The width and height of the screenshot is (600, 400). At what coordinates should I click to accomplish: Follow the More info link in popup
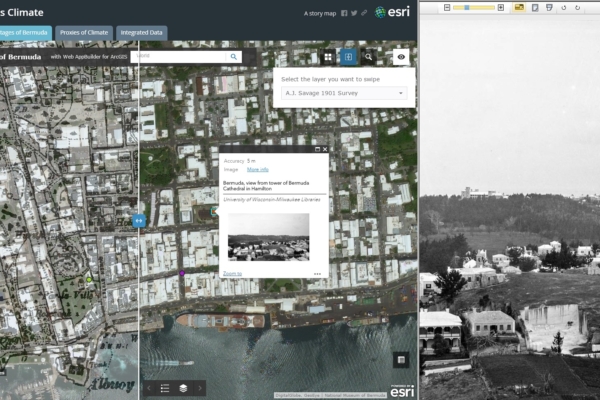pos(257,170)
